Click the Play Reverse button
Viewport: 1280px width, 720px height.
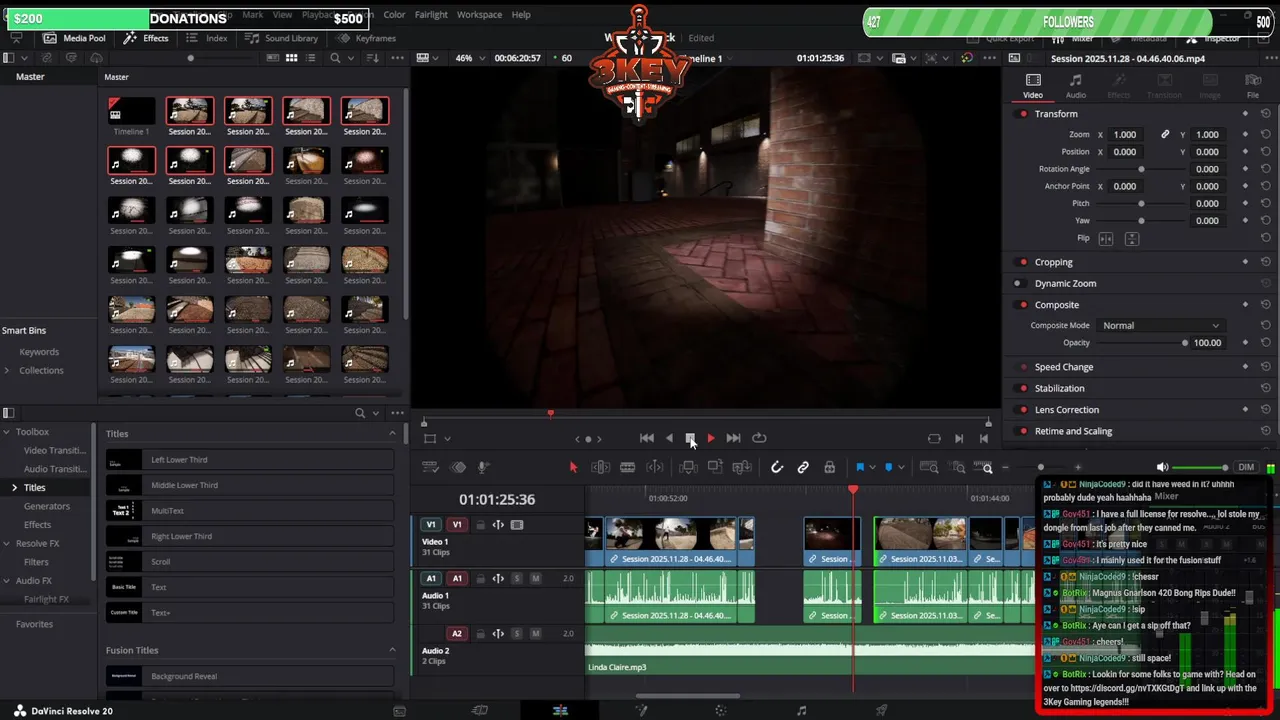[669, 438]
